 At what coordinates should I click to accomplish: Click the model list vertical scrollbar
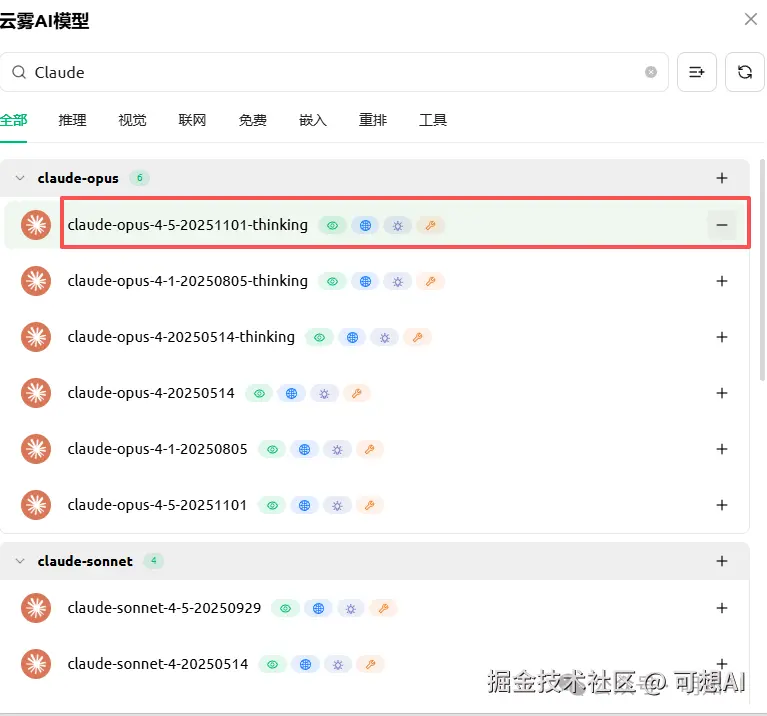coord(762,269)
